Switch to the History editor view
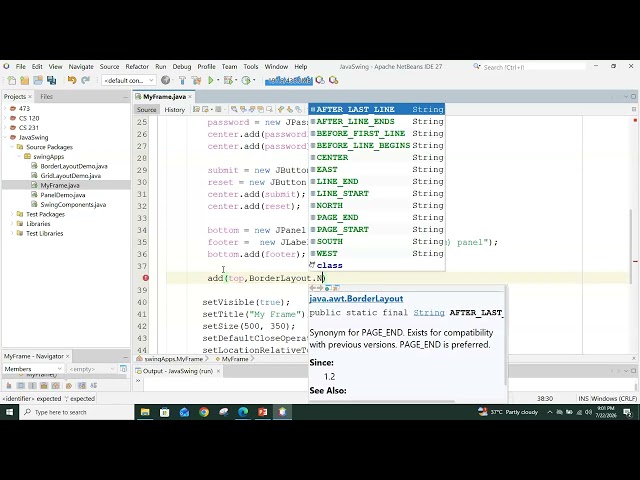Image resolution: width=640 pixels, height=480 pixels. coord(175,109)
